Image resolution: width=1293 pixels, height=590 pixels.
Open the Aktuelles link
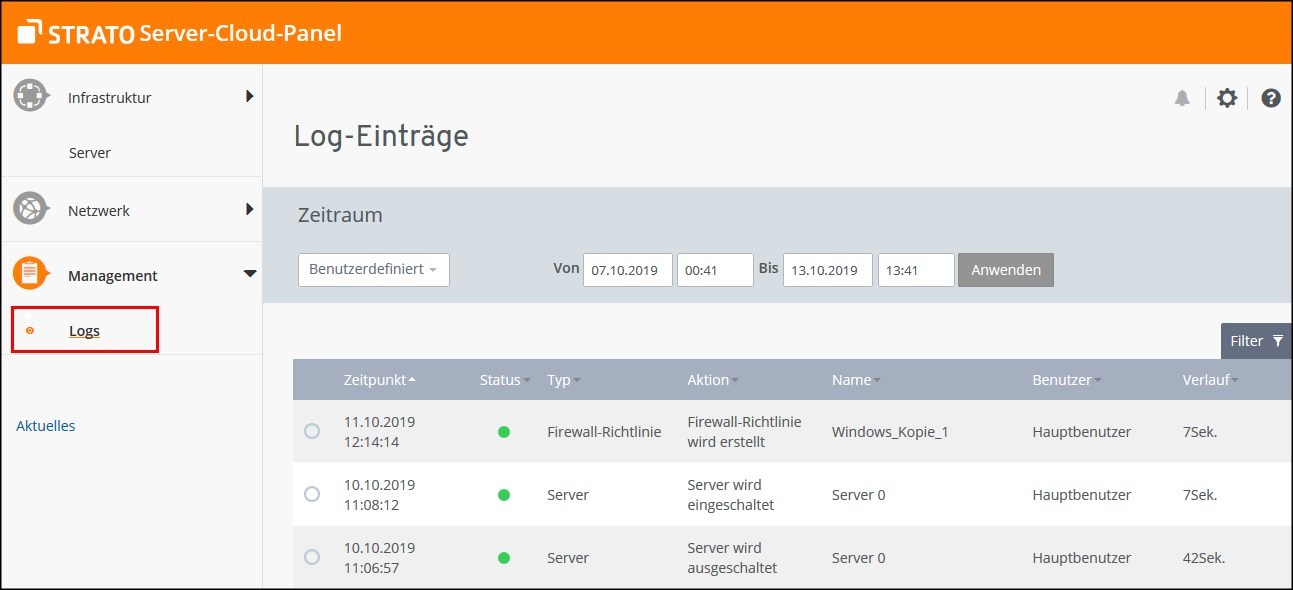[x=46, y=425]
